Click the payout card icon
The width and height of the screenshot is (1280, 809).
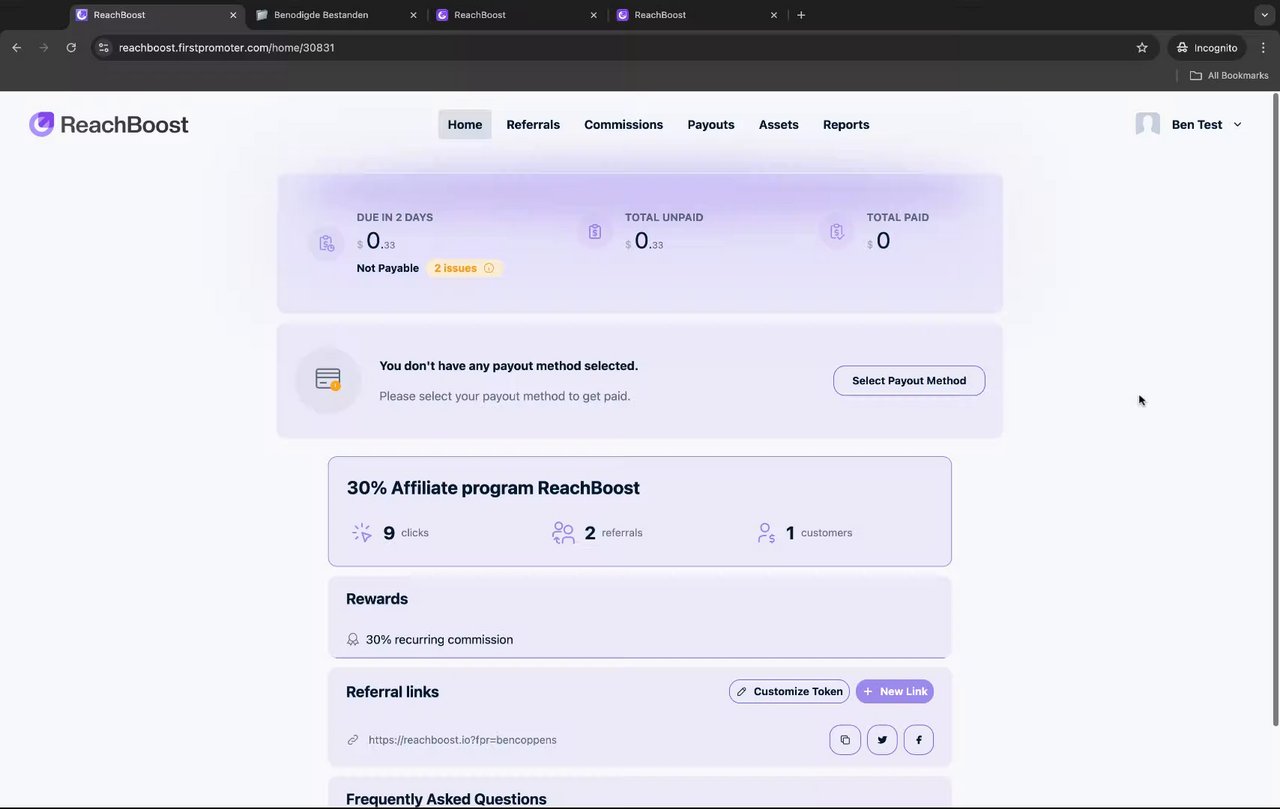[328, 380]
